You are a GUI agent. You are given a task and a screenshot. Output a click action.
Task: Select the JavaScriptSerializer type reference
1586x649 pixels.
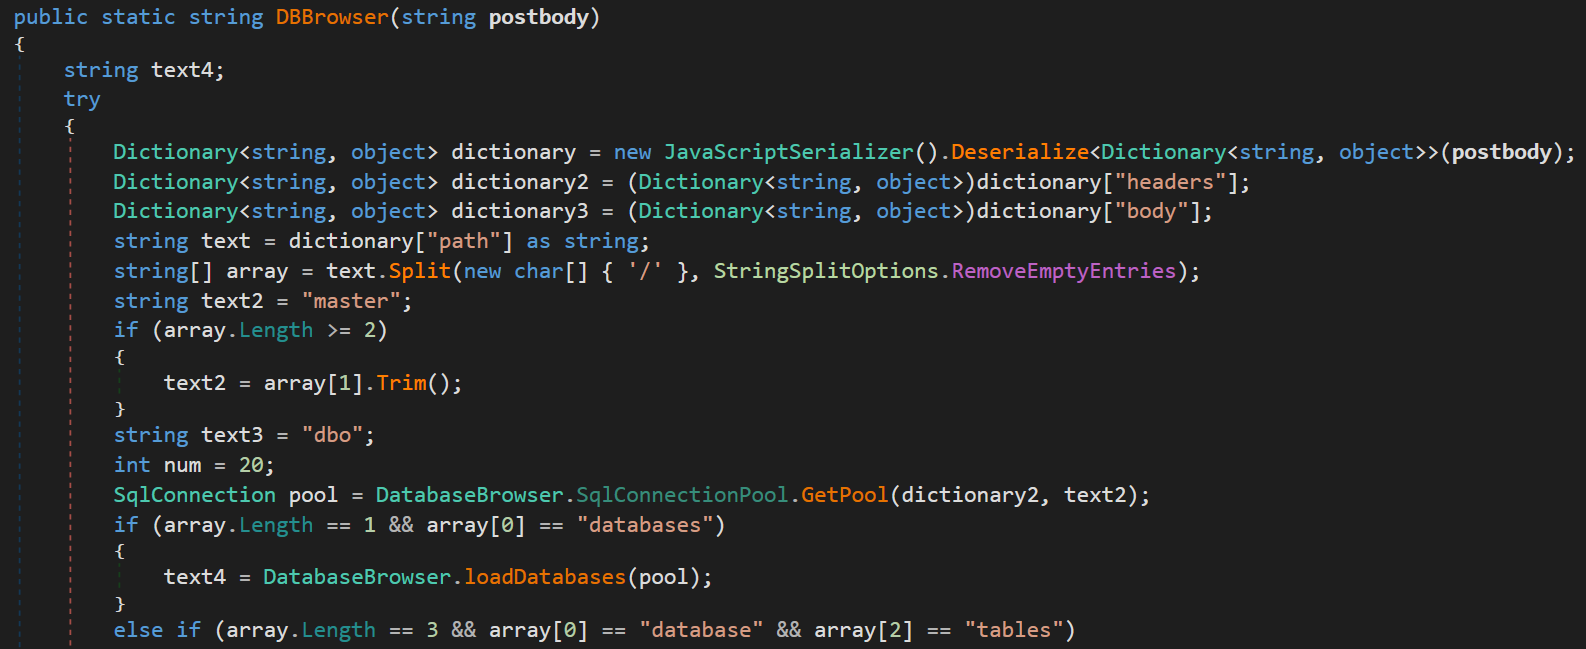(789, 152)
